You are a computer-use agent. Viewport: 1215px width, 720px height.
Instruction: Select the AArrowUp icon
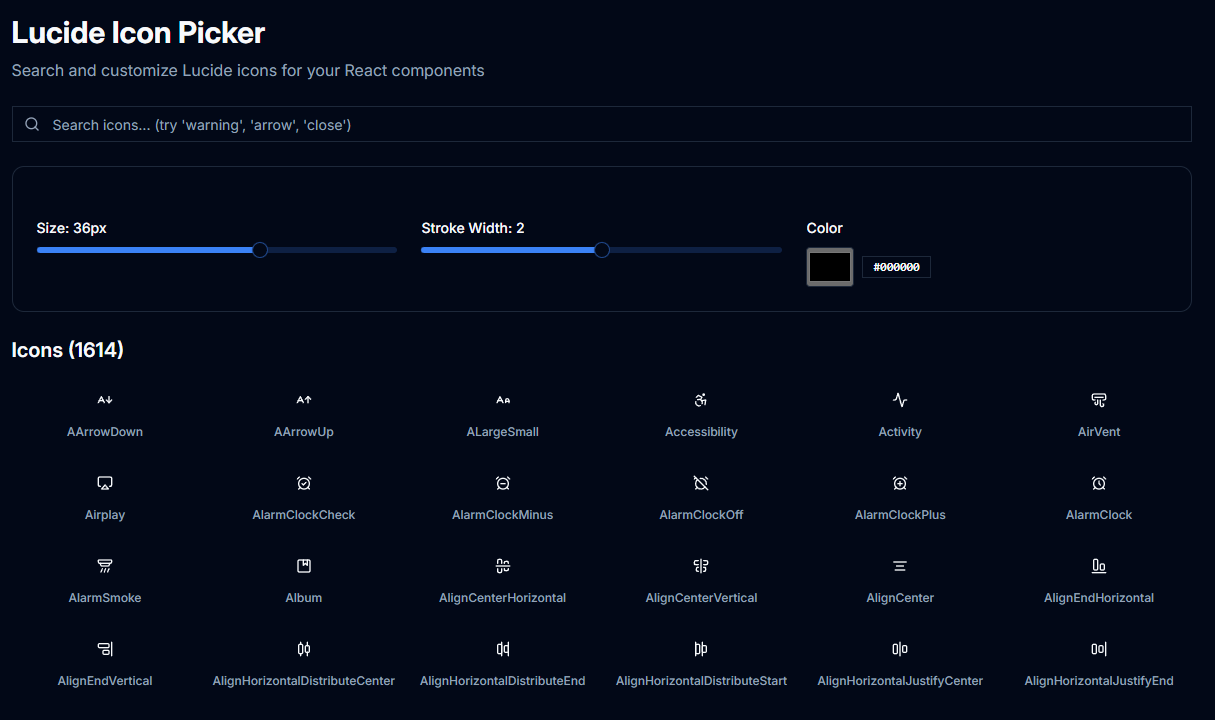[304, 400]
